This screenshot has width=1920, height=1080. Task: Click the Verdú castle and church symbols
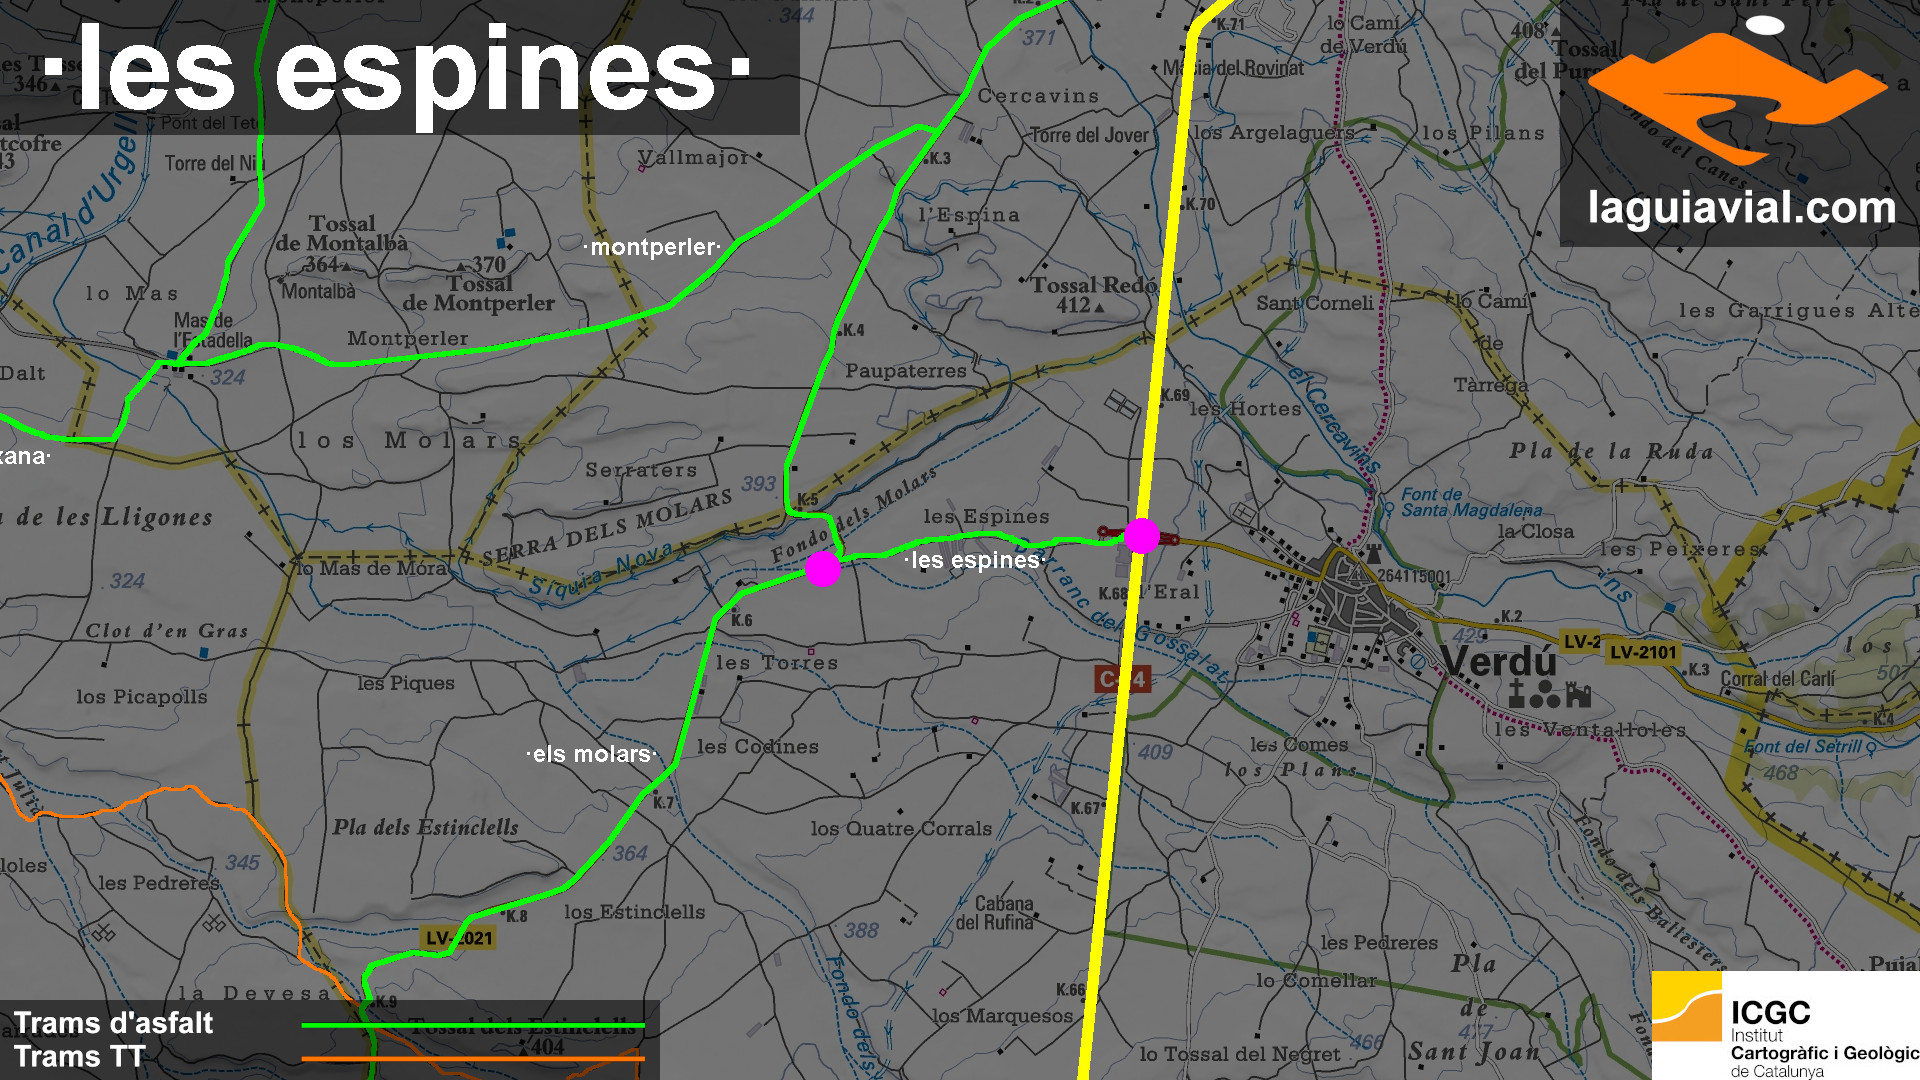[x=1549, y=694]
